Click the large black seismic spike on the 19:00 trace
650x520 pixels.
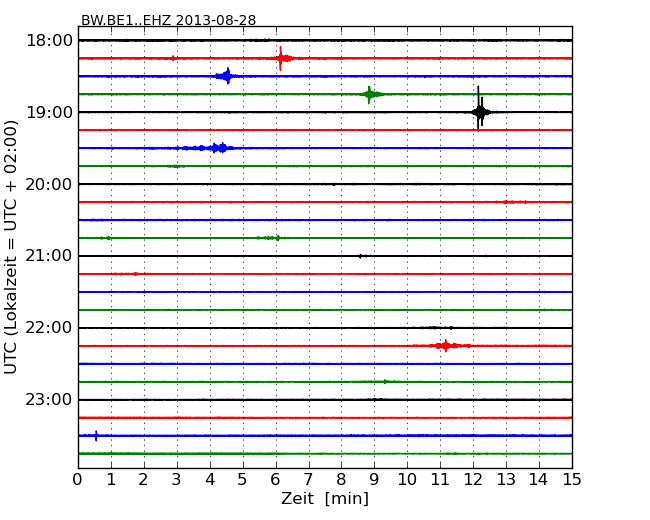point(480,111)
